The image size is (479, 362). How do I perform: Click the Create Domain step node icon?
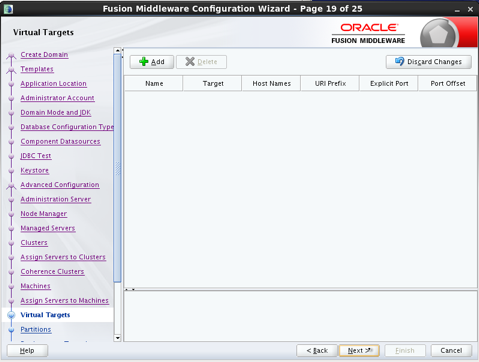pyautogui.click(x=11, y=56)
